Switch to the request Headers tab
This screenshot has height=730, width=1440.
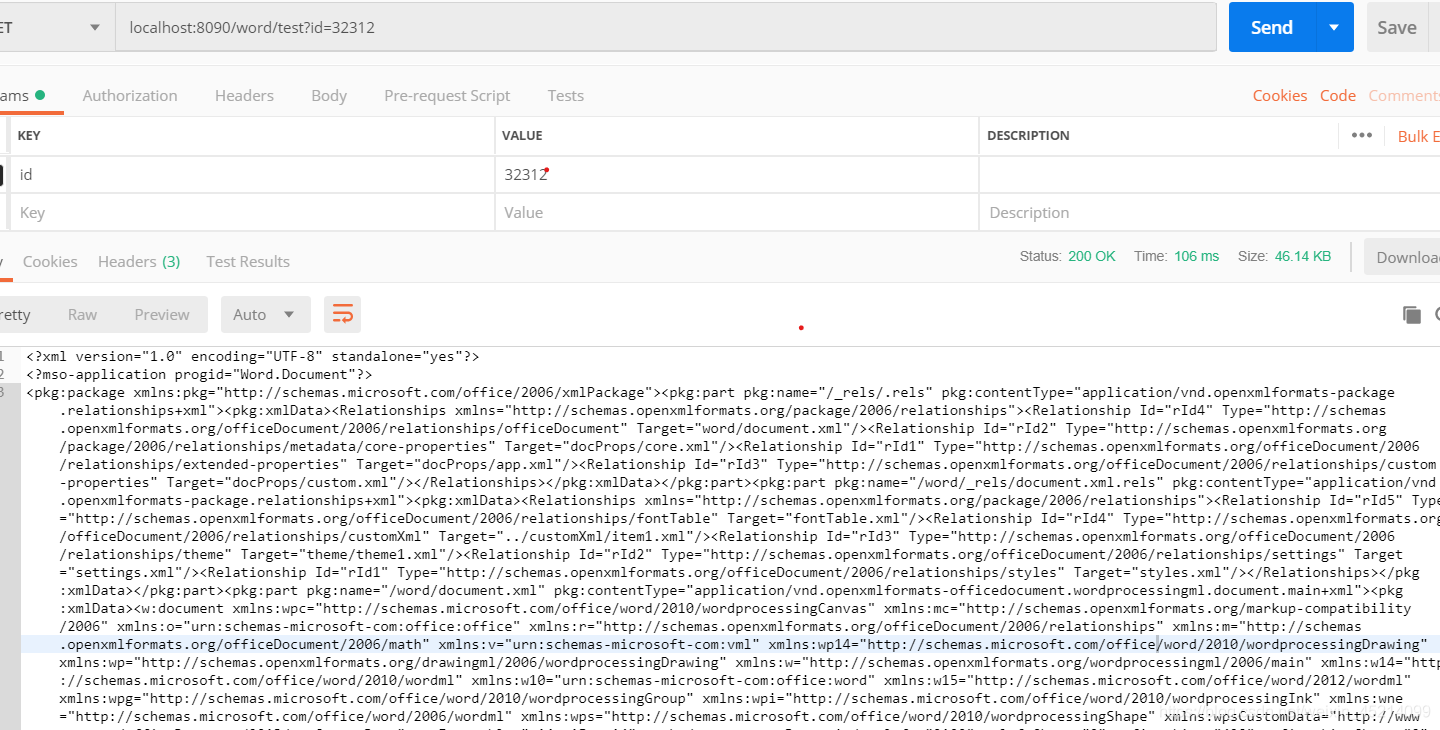(x=244, y=96)
